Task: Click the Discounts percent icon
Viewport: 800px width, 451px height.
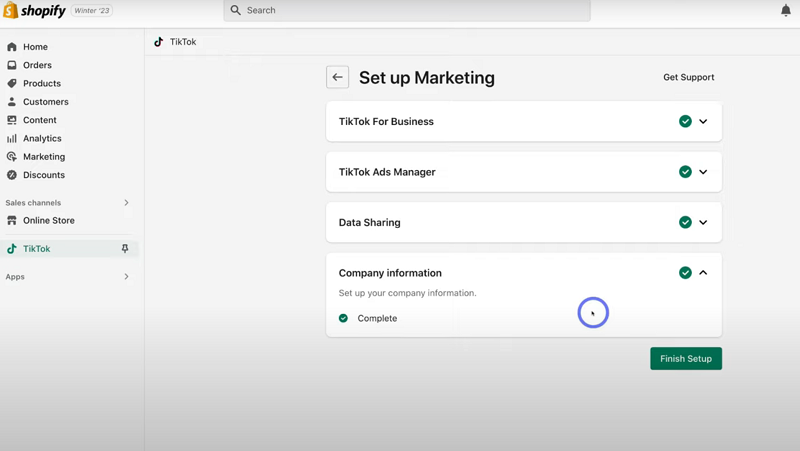Action: pyautogui.click(x=12, y=175)
